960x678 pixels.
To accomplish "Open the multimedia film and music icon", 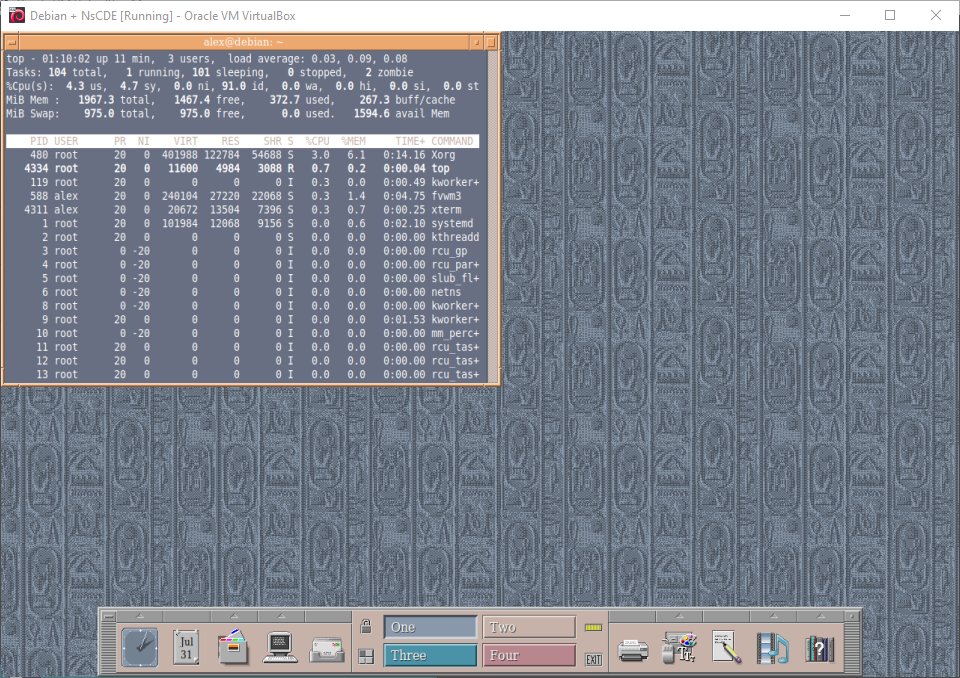I will coord(773,647).
